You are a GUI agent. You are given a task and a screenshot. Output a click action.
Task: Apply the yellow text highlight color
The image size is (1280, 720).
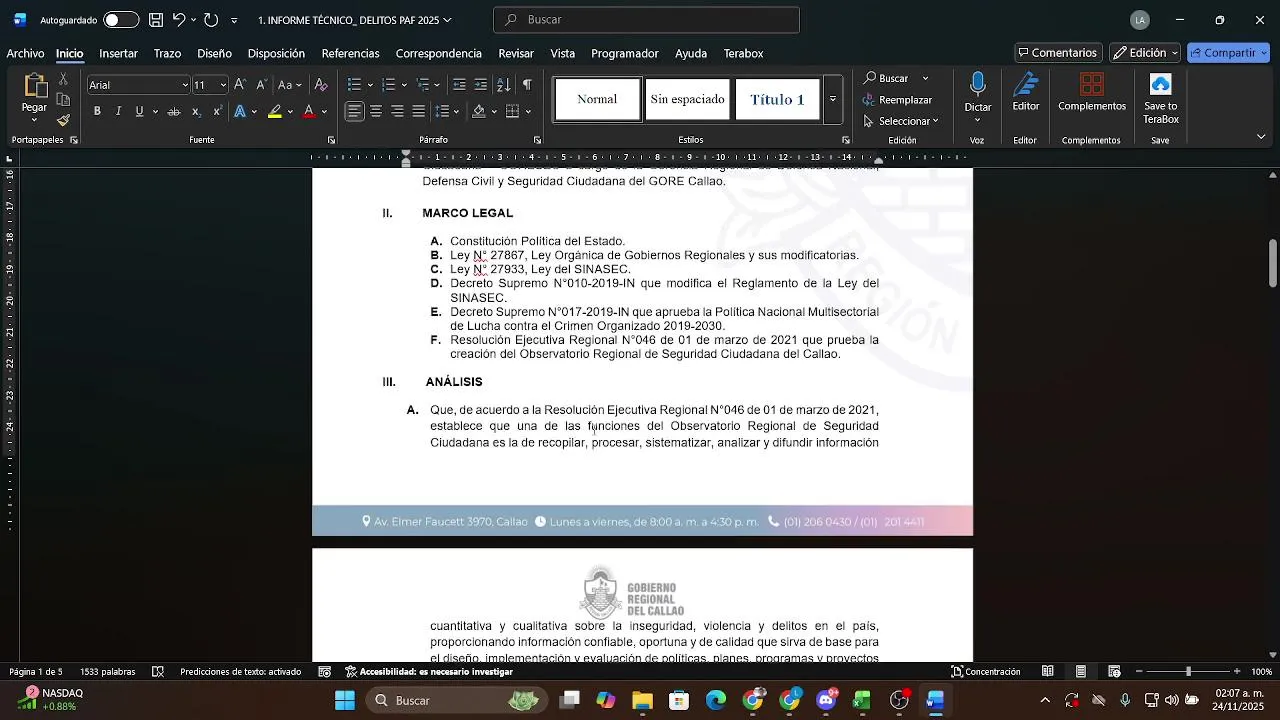[274, 111]
